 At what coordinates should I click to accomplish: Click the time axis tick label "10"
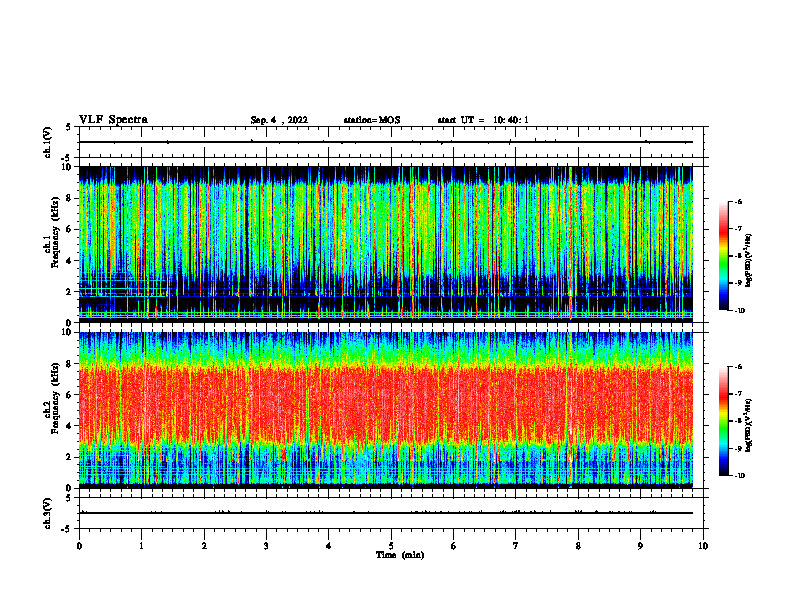[703, 546]
